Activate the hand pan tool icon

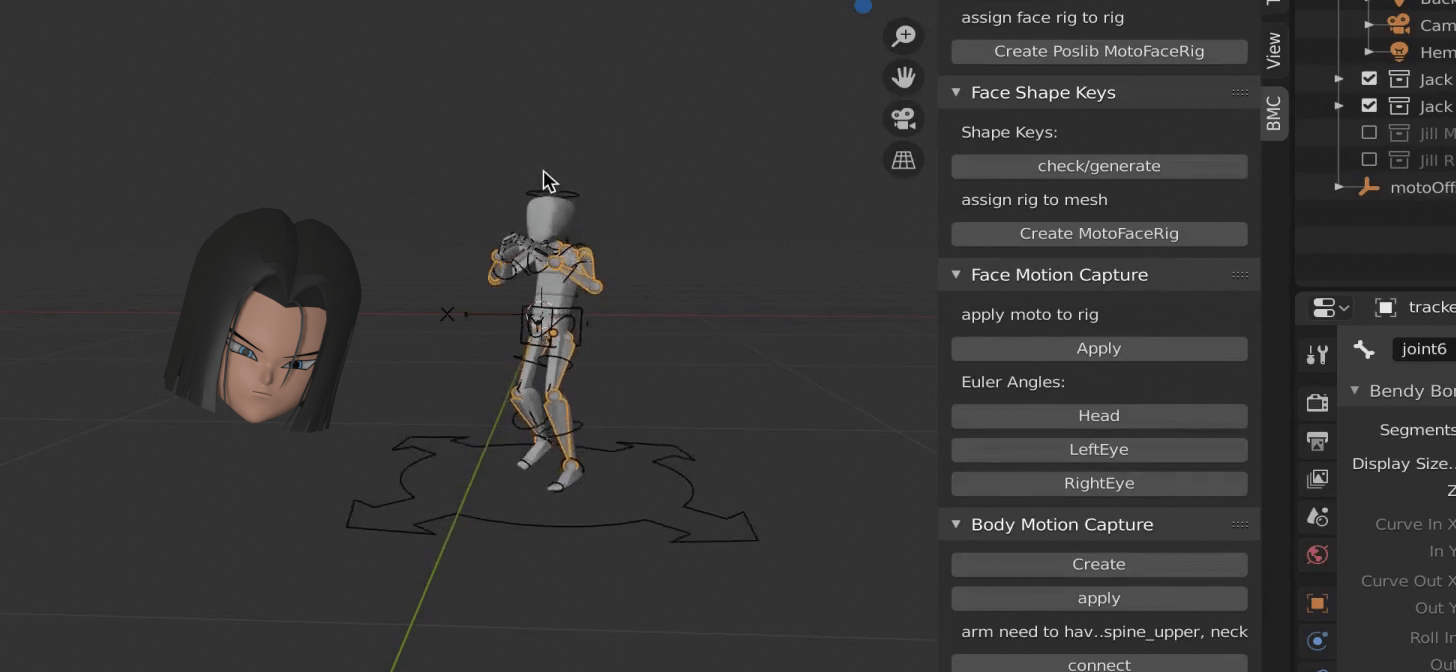pyautogui.click(x=903, y=76)
